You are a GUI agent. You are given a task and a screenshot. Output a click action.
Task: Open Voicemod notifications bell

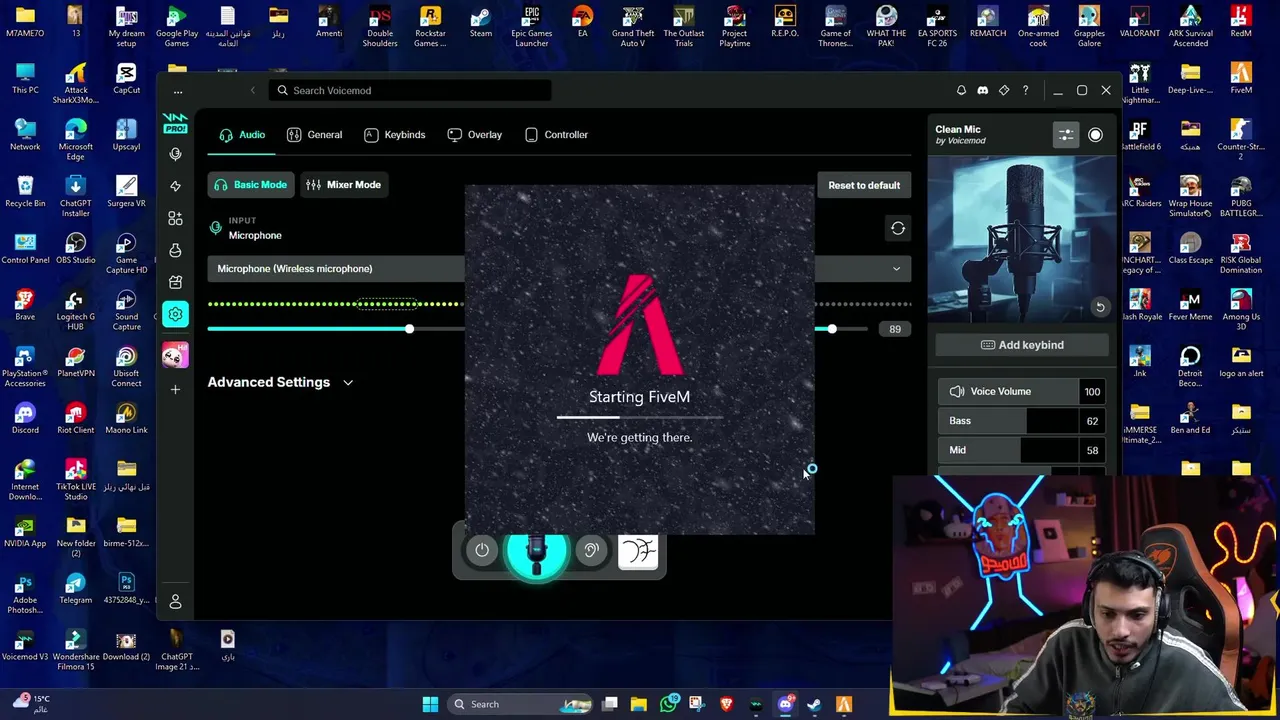coord(961,90)
